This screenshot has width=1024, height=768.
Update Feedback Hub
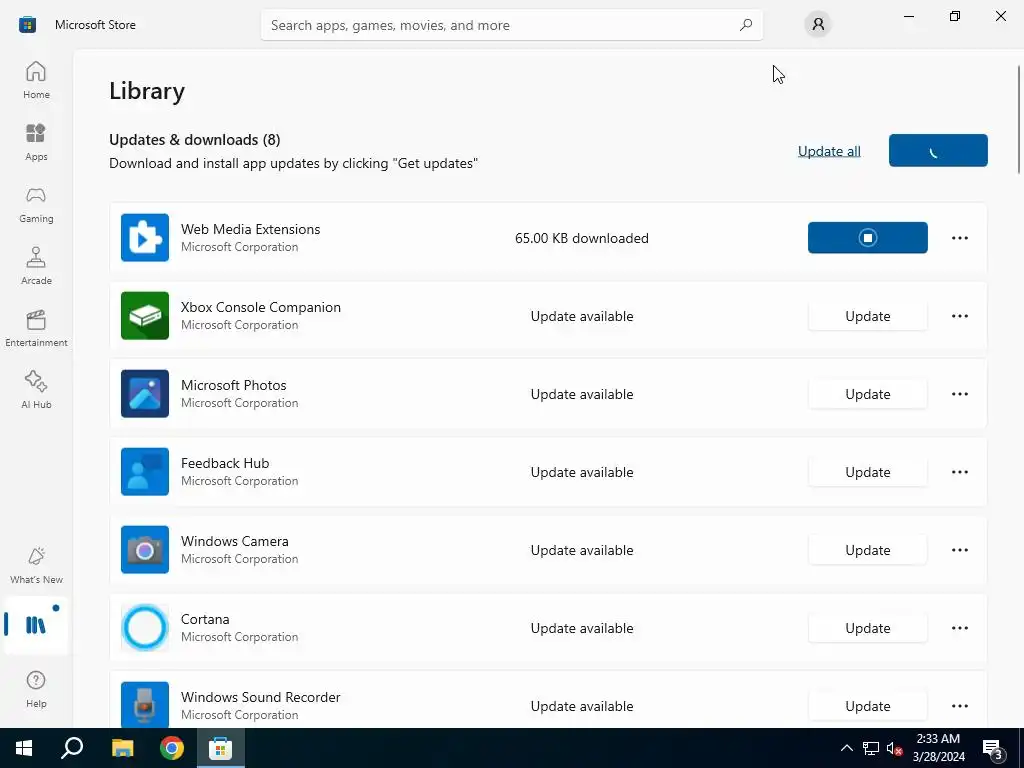tap(867, 472)
